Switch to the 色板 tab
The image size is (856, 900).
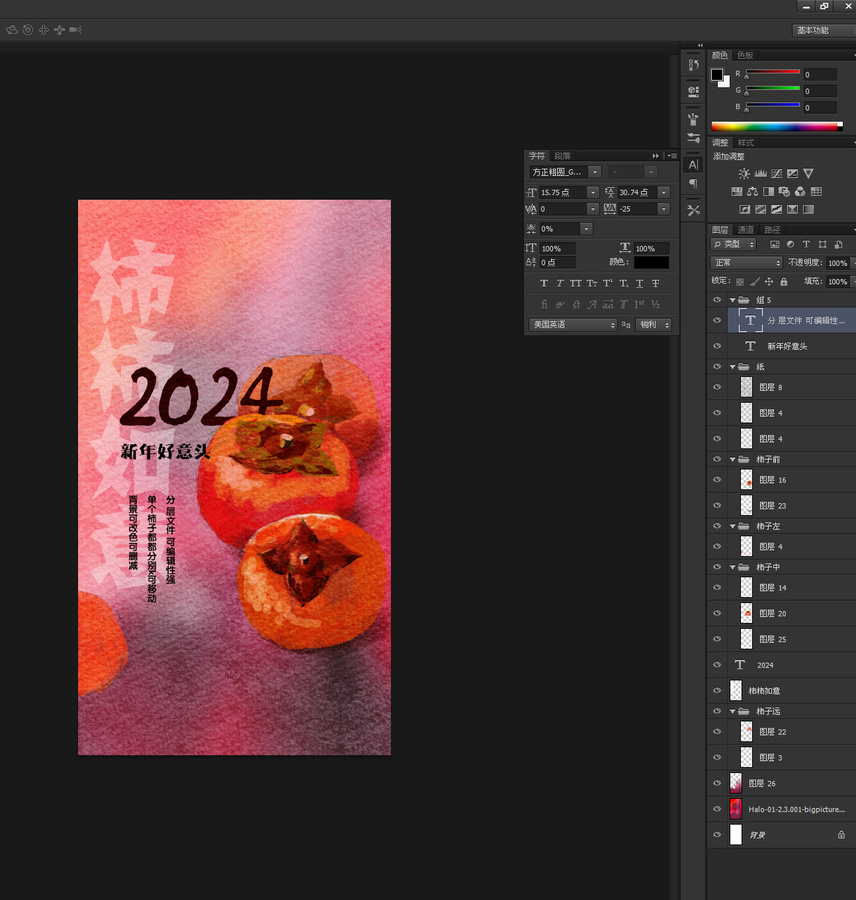pyautogui.click(x=745, y=55)
